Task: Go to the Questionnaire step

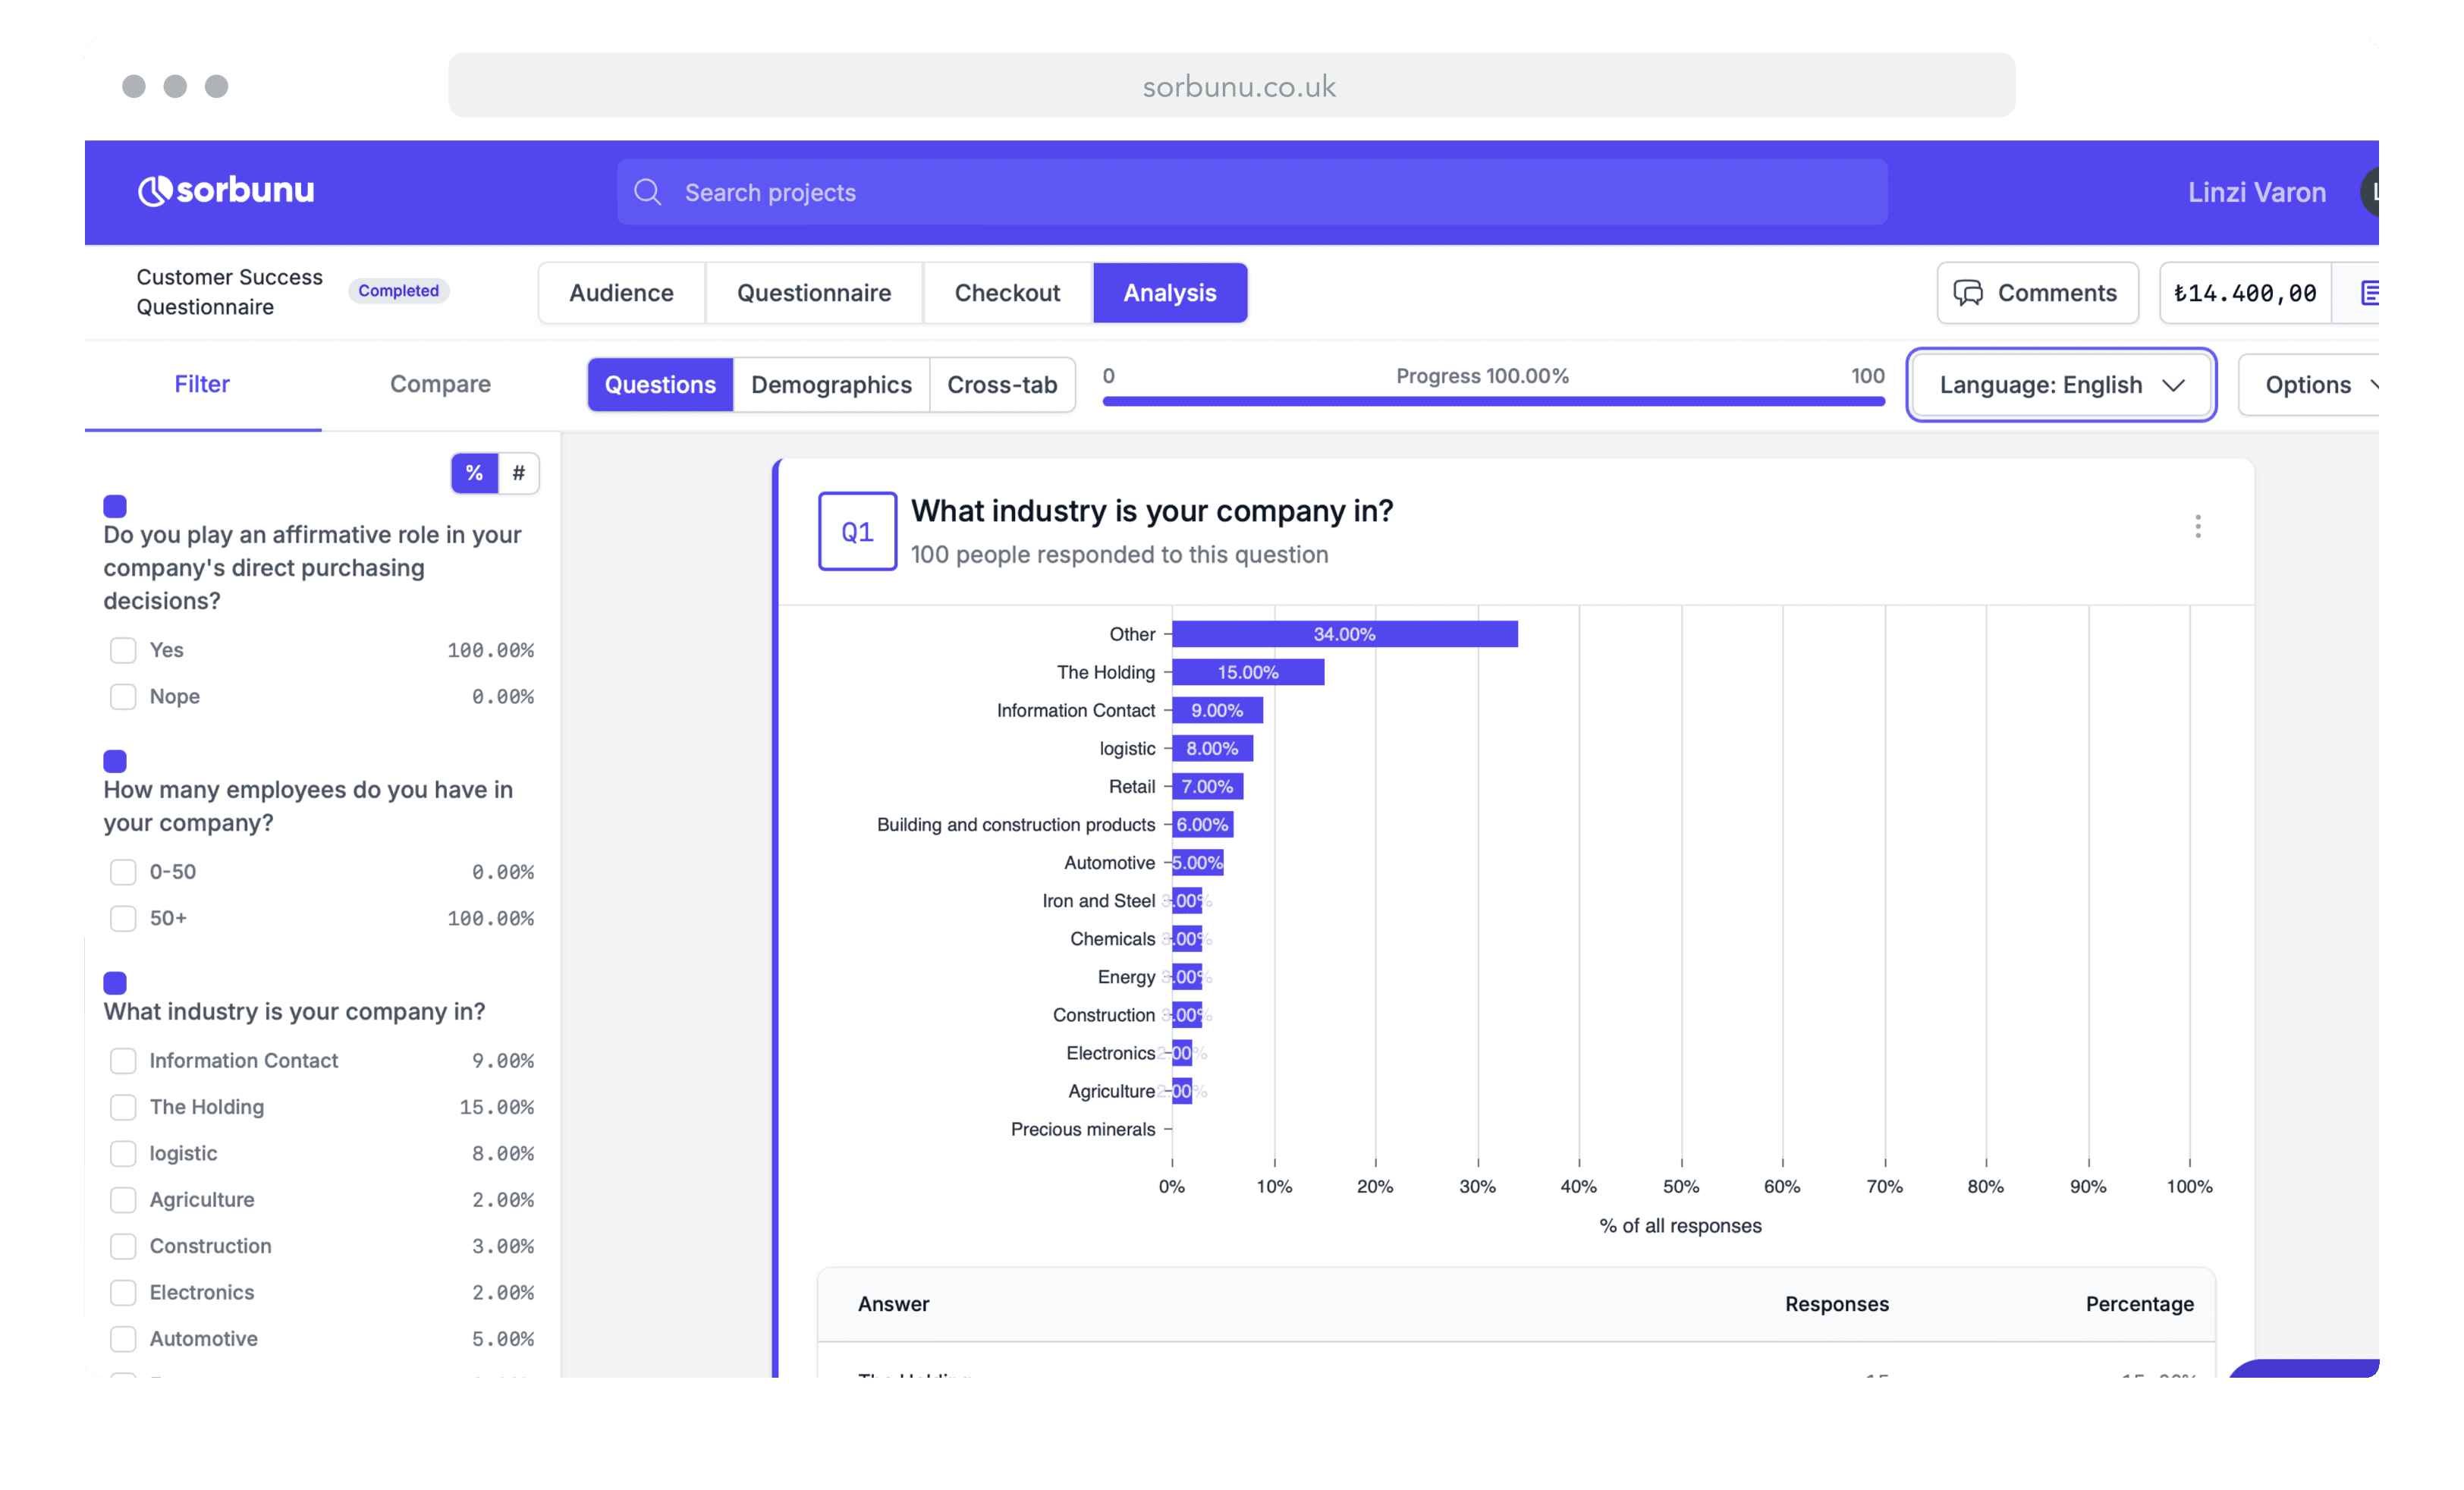Action: (813, 293)
